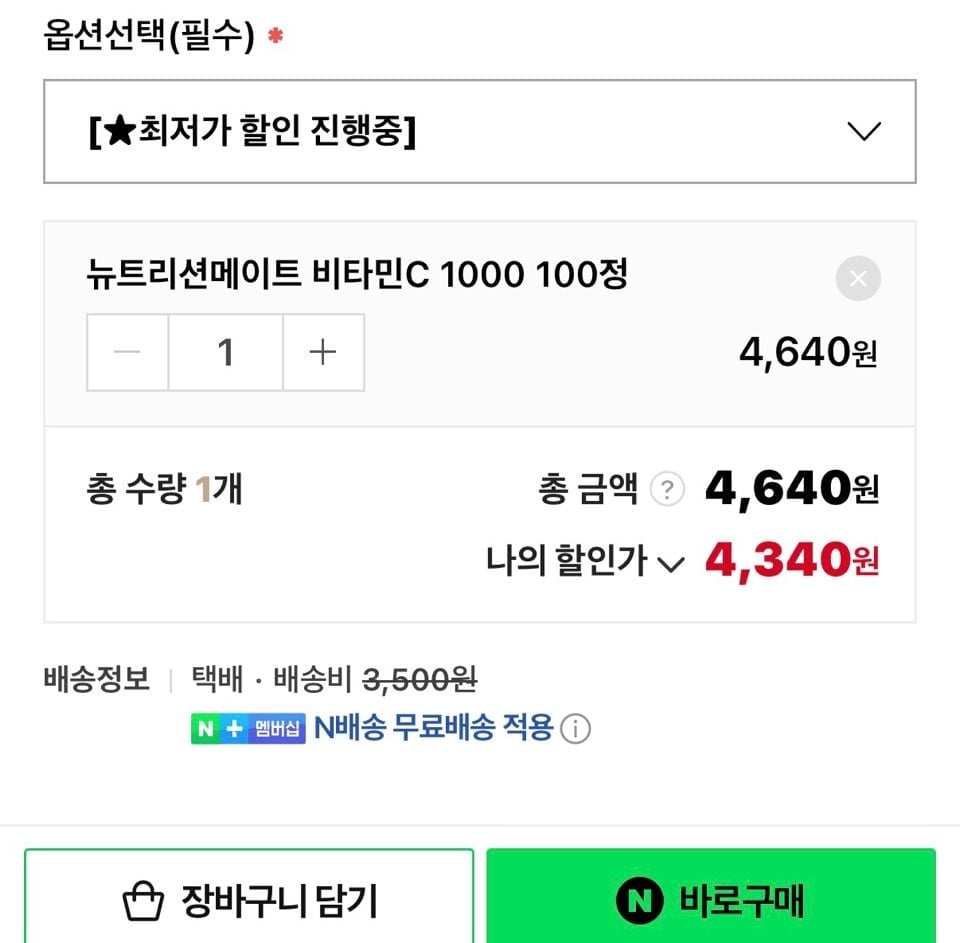Click the 총 수량 1개 text
Viewport: 960px width, 943px height.
tap(164, 490)
